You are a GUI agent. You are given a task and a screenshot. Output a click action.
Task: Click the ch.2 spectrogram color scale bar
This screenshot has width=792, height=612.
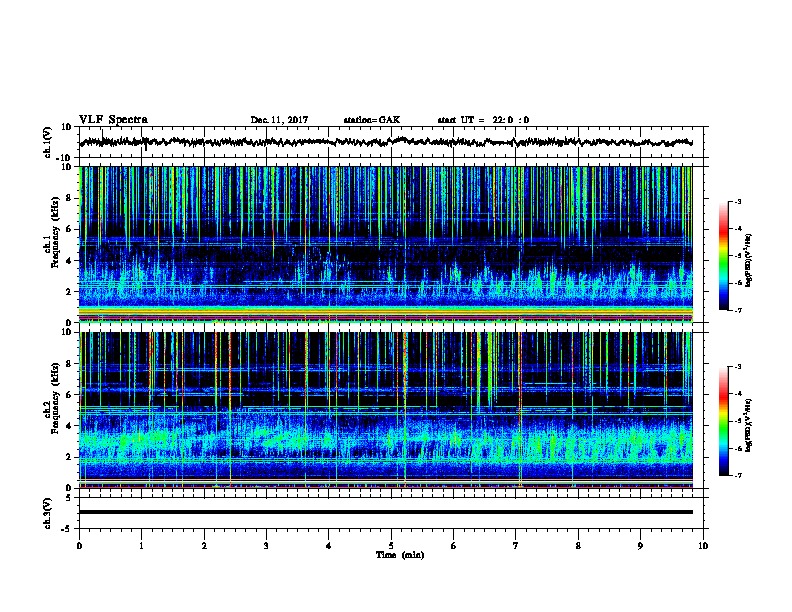click(724, 421)
